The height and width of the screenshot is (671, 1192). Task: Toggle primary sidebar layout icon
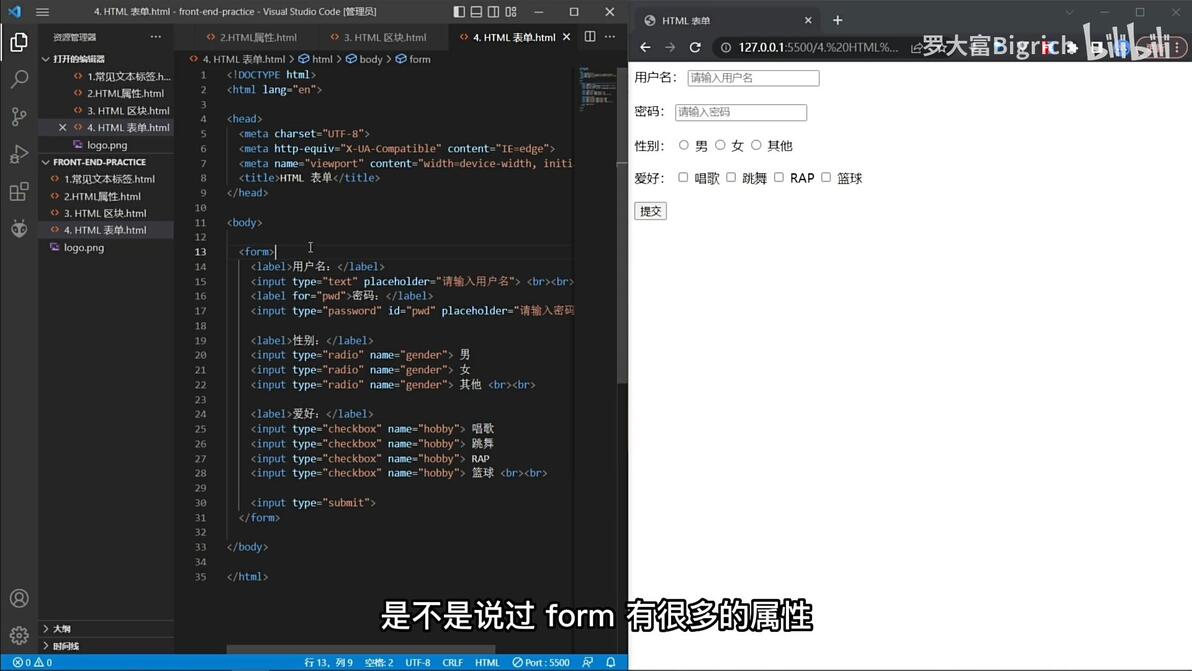[458, 11]
